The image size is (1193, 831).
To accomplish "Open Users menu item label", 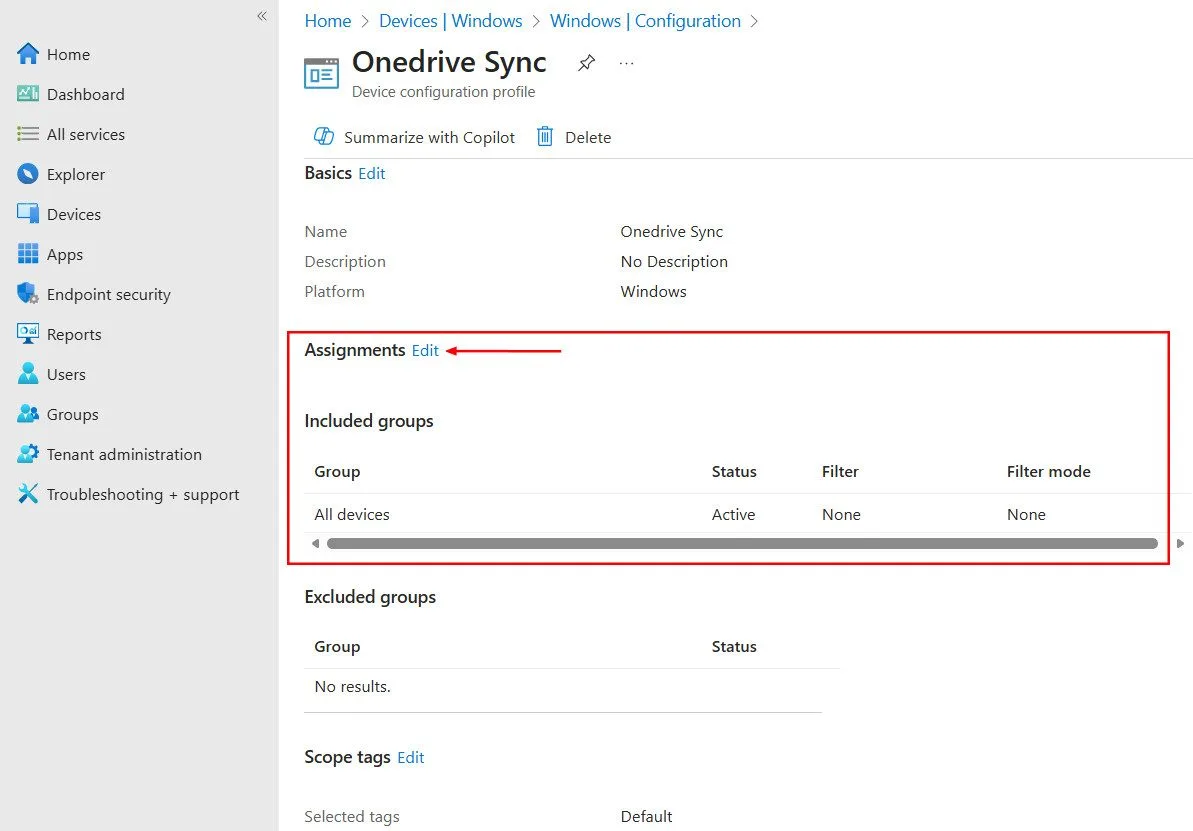I will tap(66, 374).
